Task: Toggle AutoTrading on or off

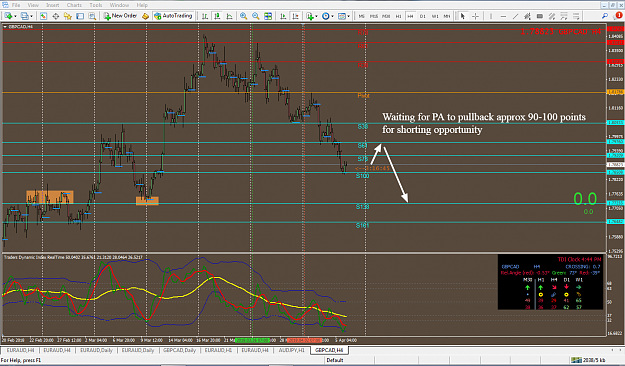Action: (173, 16)
